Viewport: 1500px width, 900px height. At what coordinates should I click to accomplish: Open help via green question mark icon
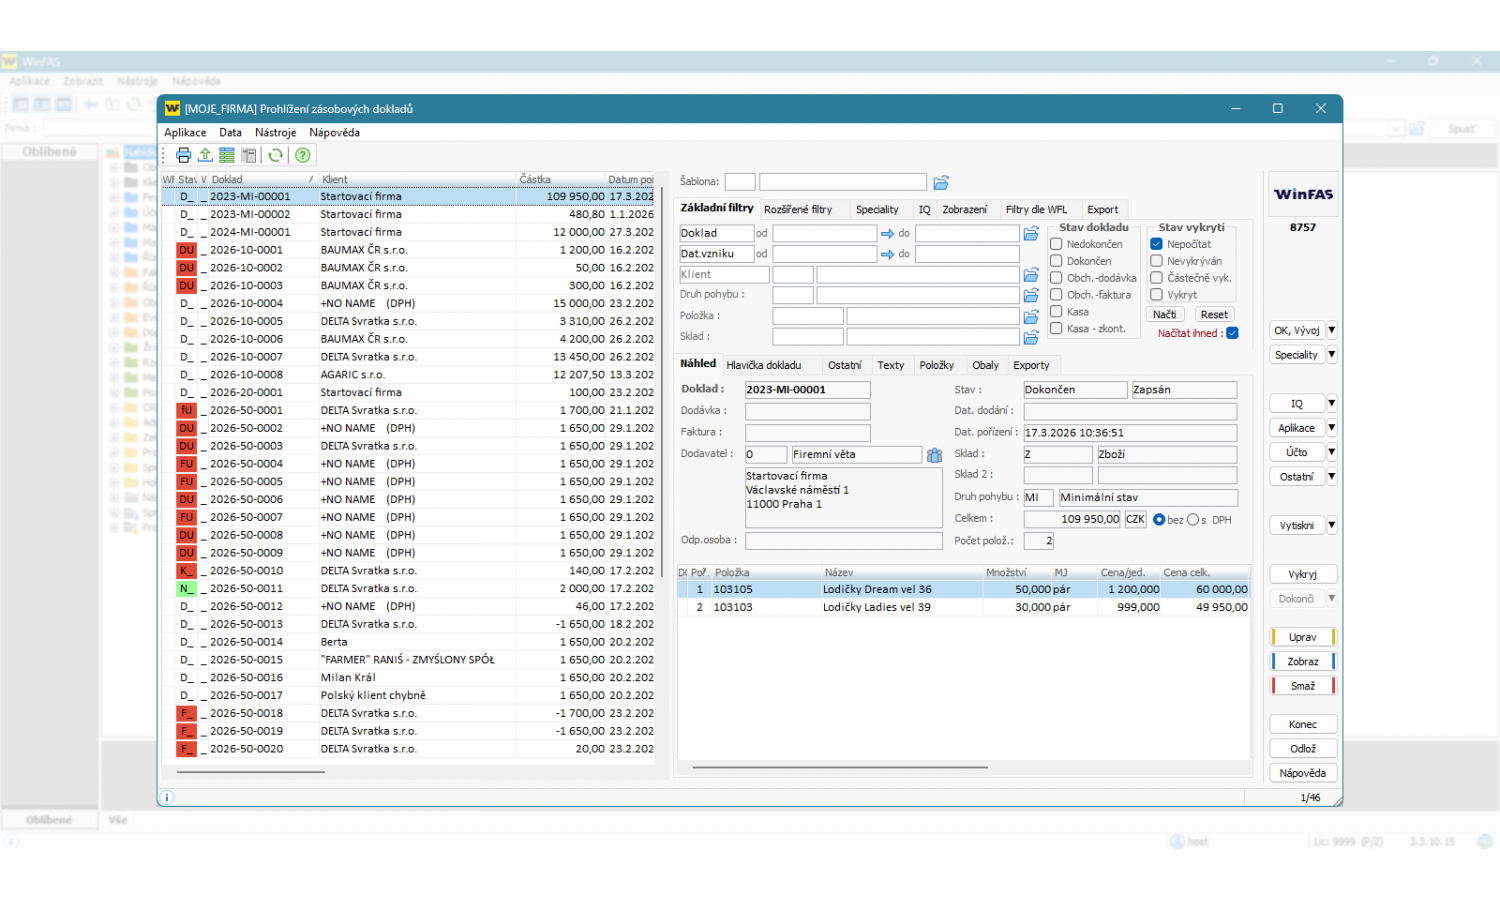302,155
